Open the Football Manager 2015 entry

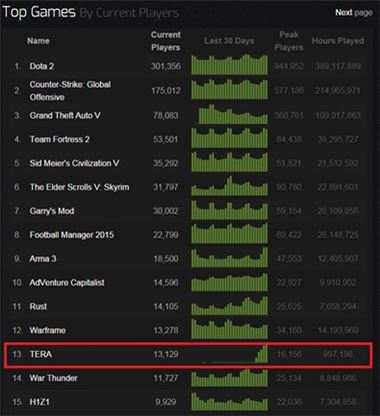72,235
